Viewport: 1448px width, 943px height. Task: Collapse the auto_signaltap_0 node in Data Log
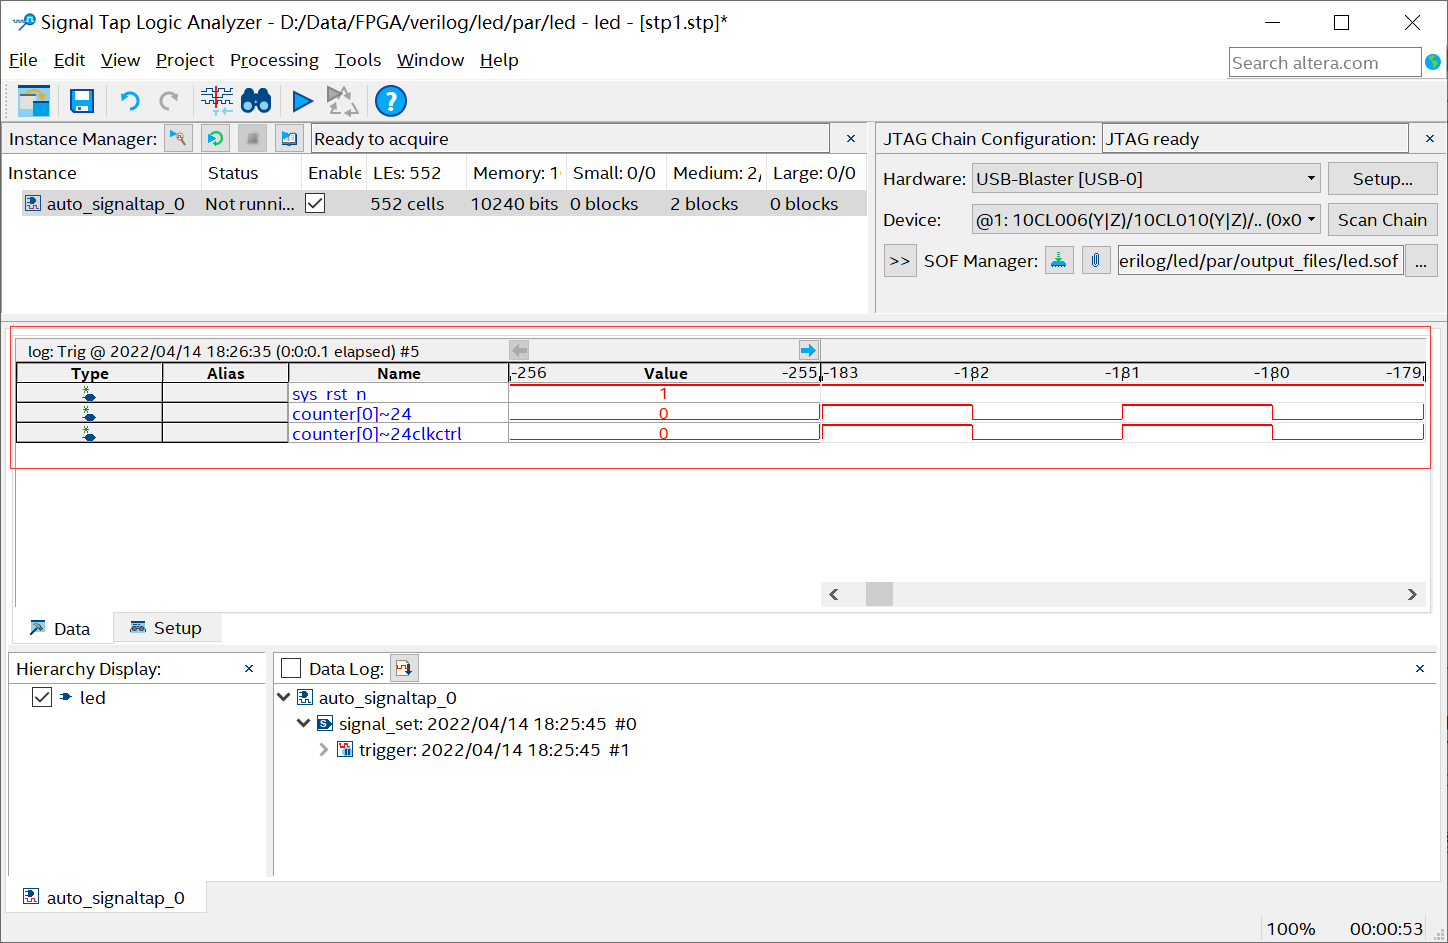(284, 697)
